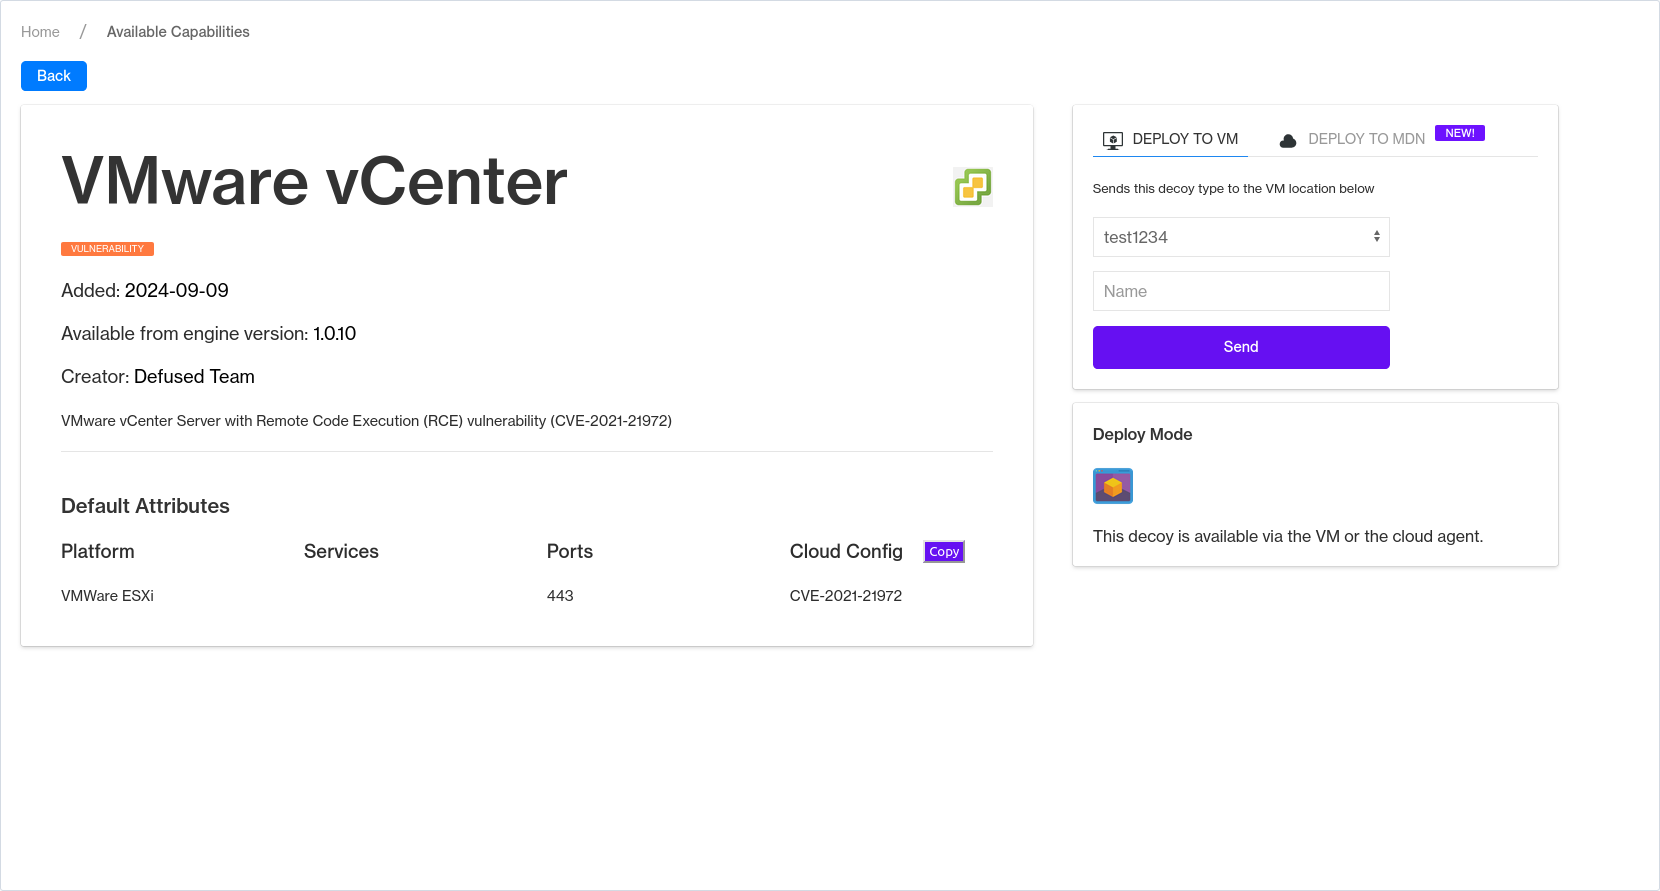The height and width of the screenshot is (891, 1660).
Task: Click the Ports column header
Action: pos(570,552)
